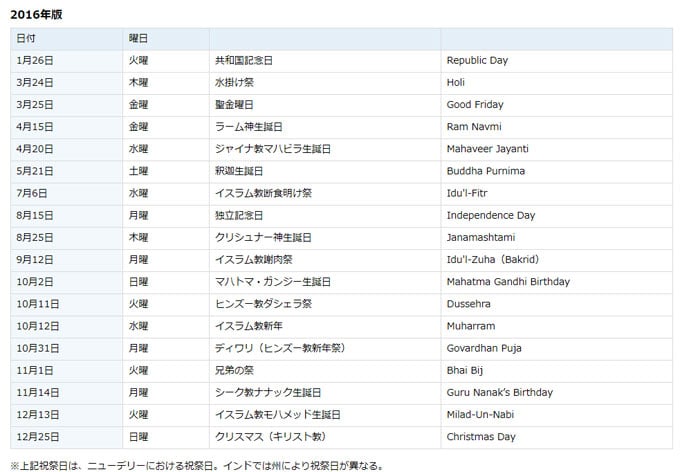Click the date cell '1月26日'
Viewport: 680px width, 472px height.
(x=67, y=61)
